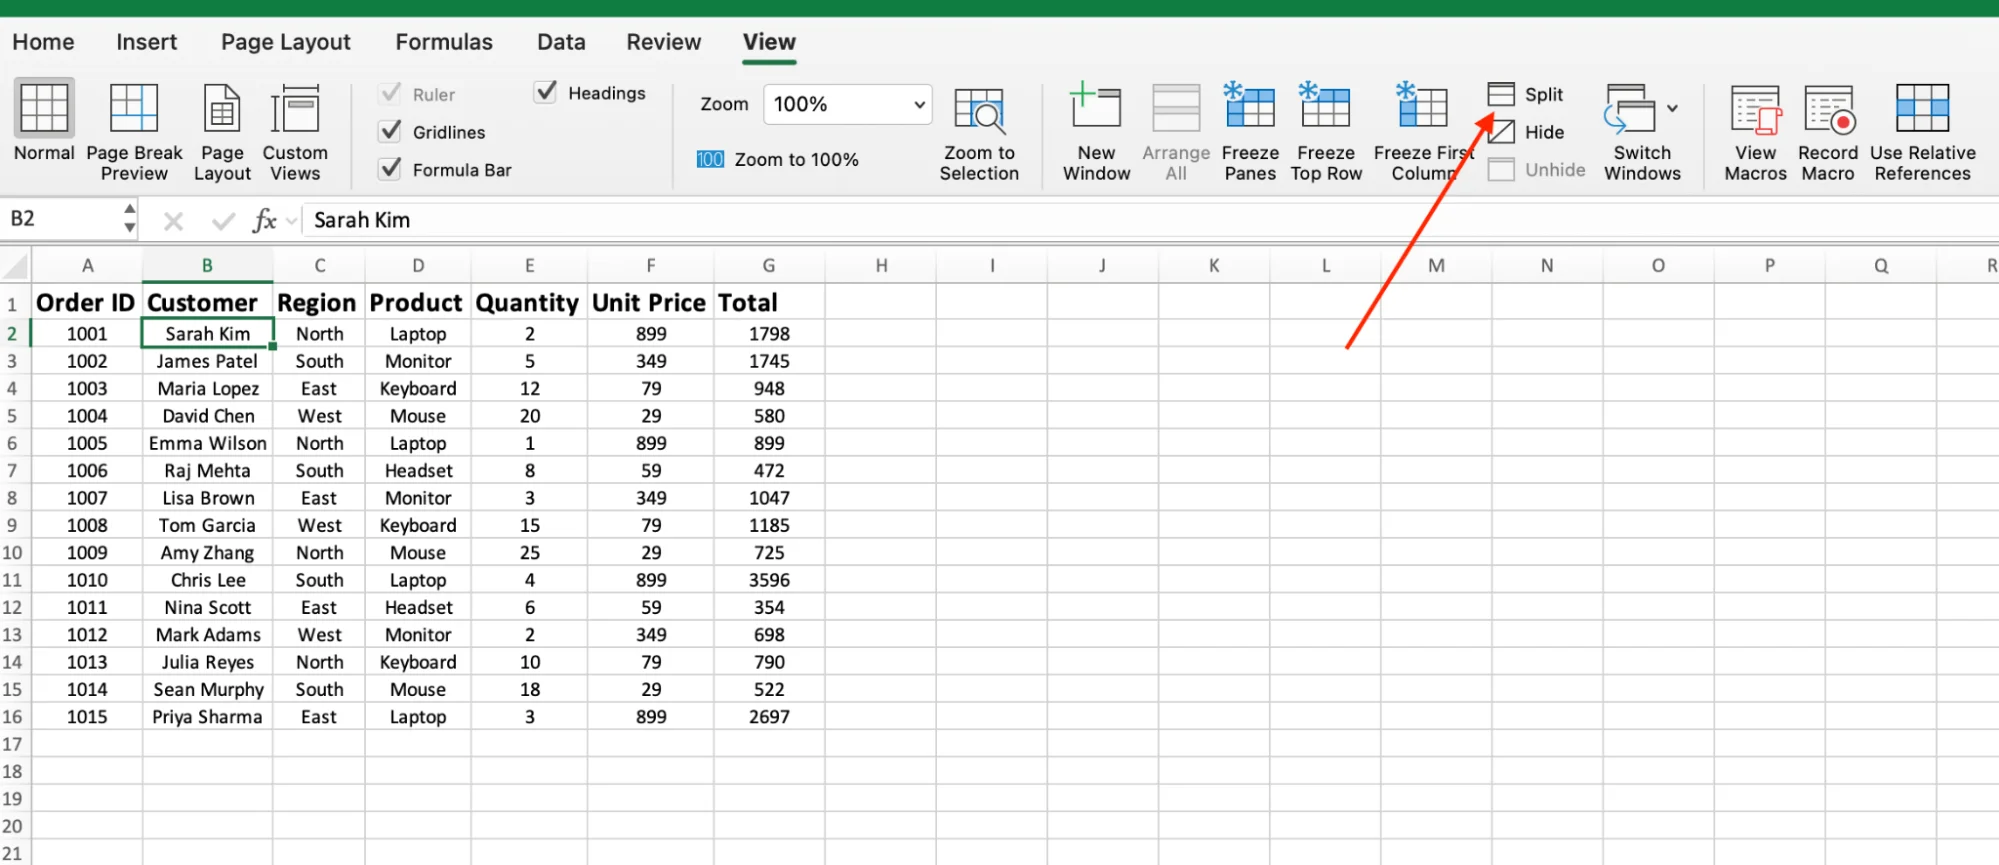Click the Select All corner triangle
The image size is (1999, 865).
click(16, 265)
